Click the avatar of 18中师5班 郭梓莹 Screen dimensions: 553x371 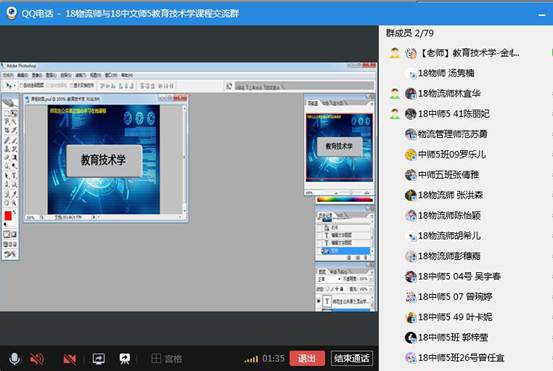411,337
